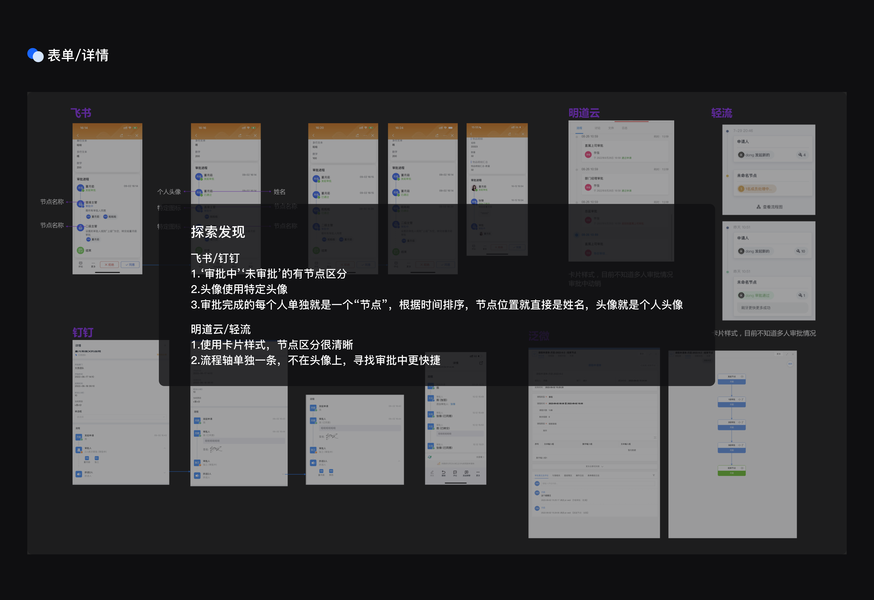874x600 pixels.
Task: Click the 卡片样式 caption under 轻流 cards
Action: (x=765, y=333)
